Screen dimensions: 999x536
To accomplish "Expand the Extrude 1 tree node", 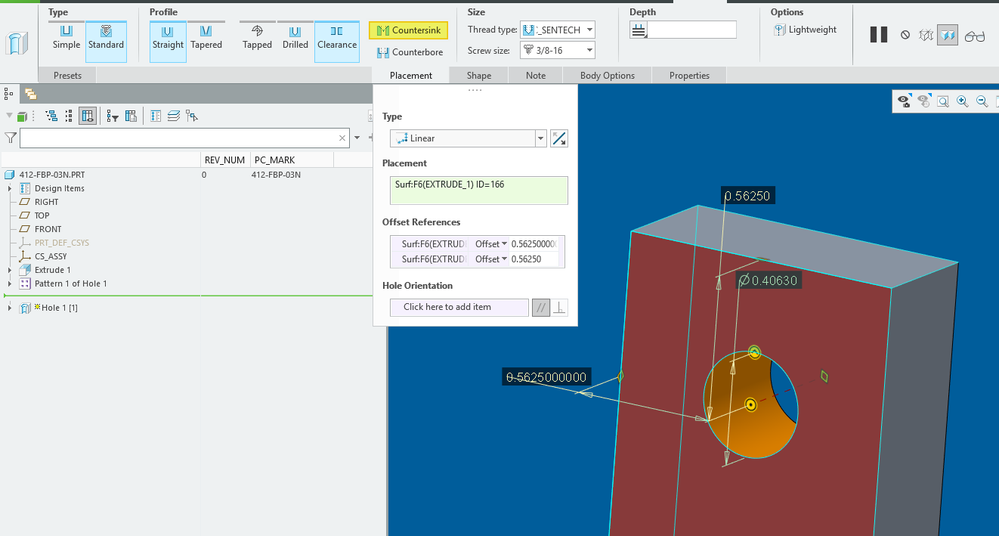I will pyautogui.click(x=10, y=270).
